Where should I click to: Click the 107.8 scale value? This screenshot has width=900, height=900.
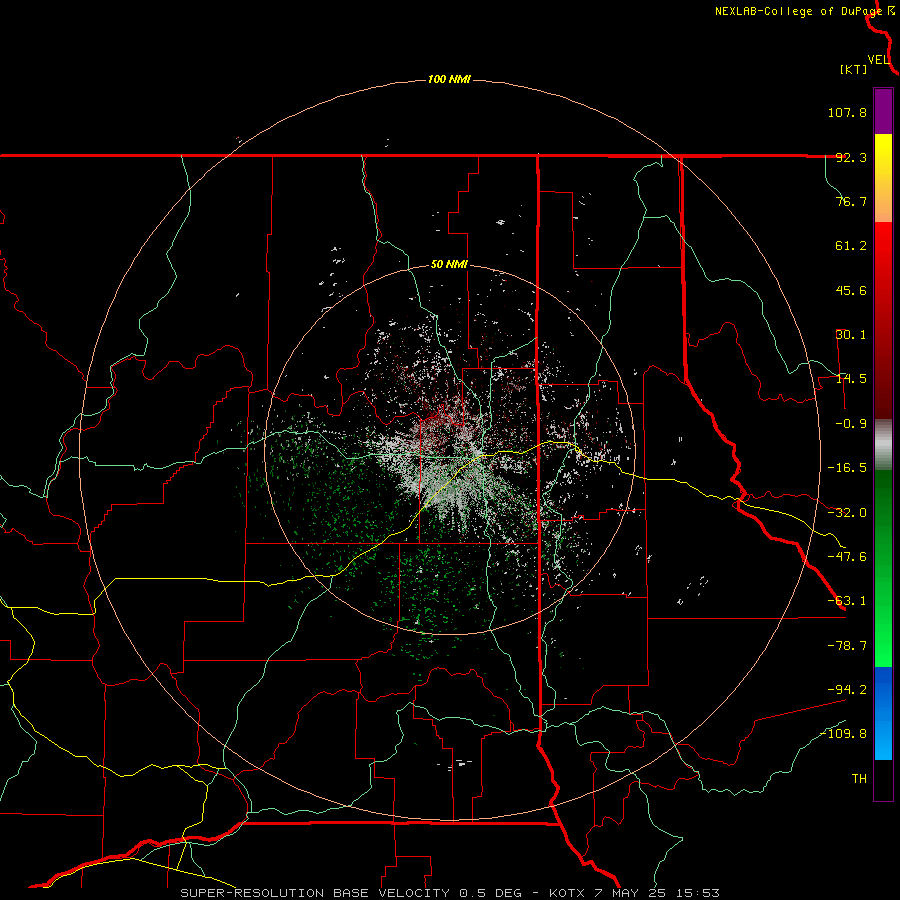[847, 112]
